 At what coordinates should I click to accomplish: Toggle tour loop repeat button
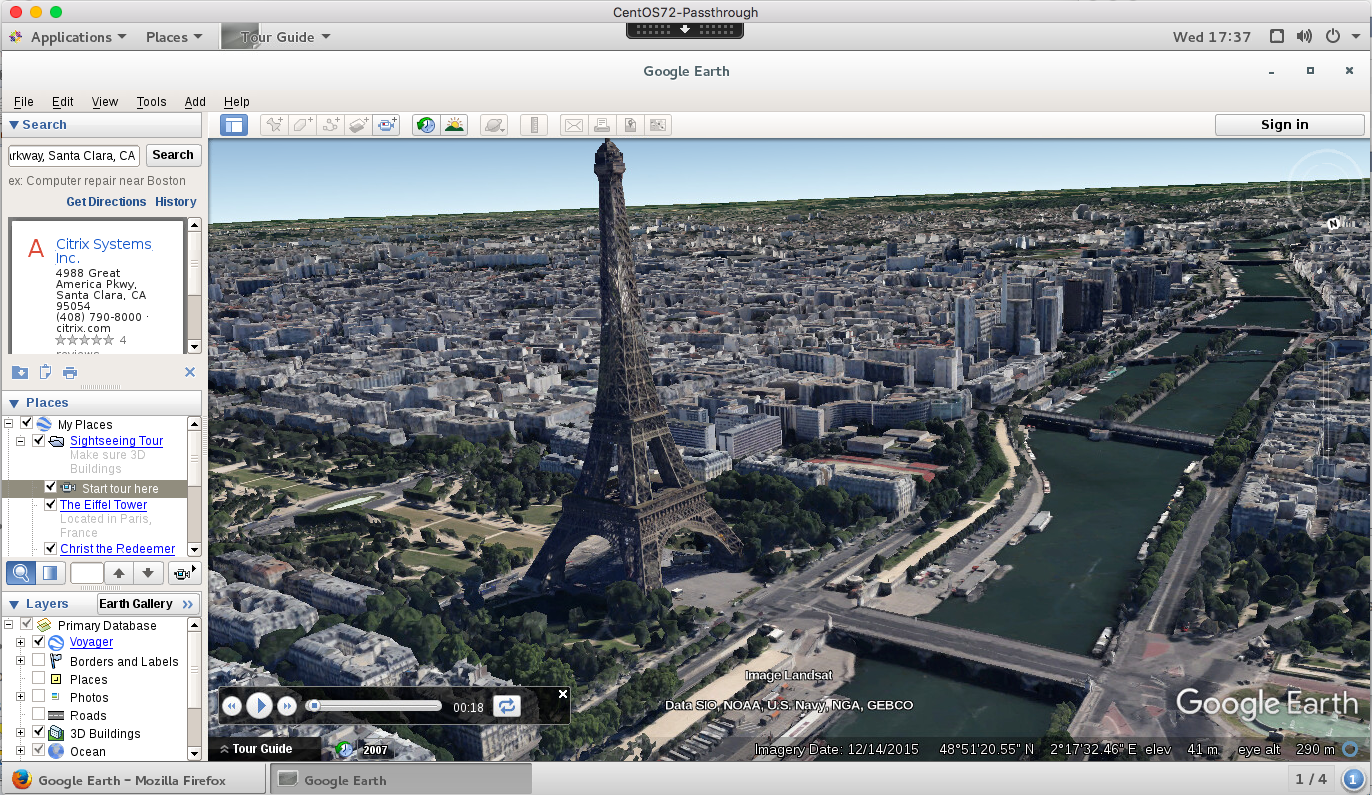tap(507, 706)
